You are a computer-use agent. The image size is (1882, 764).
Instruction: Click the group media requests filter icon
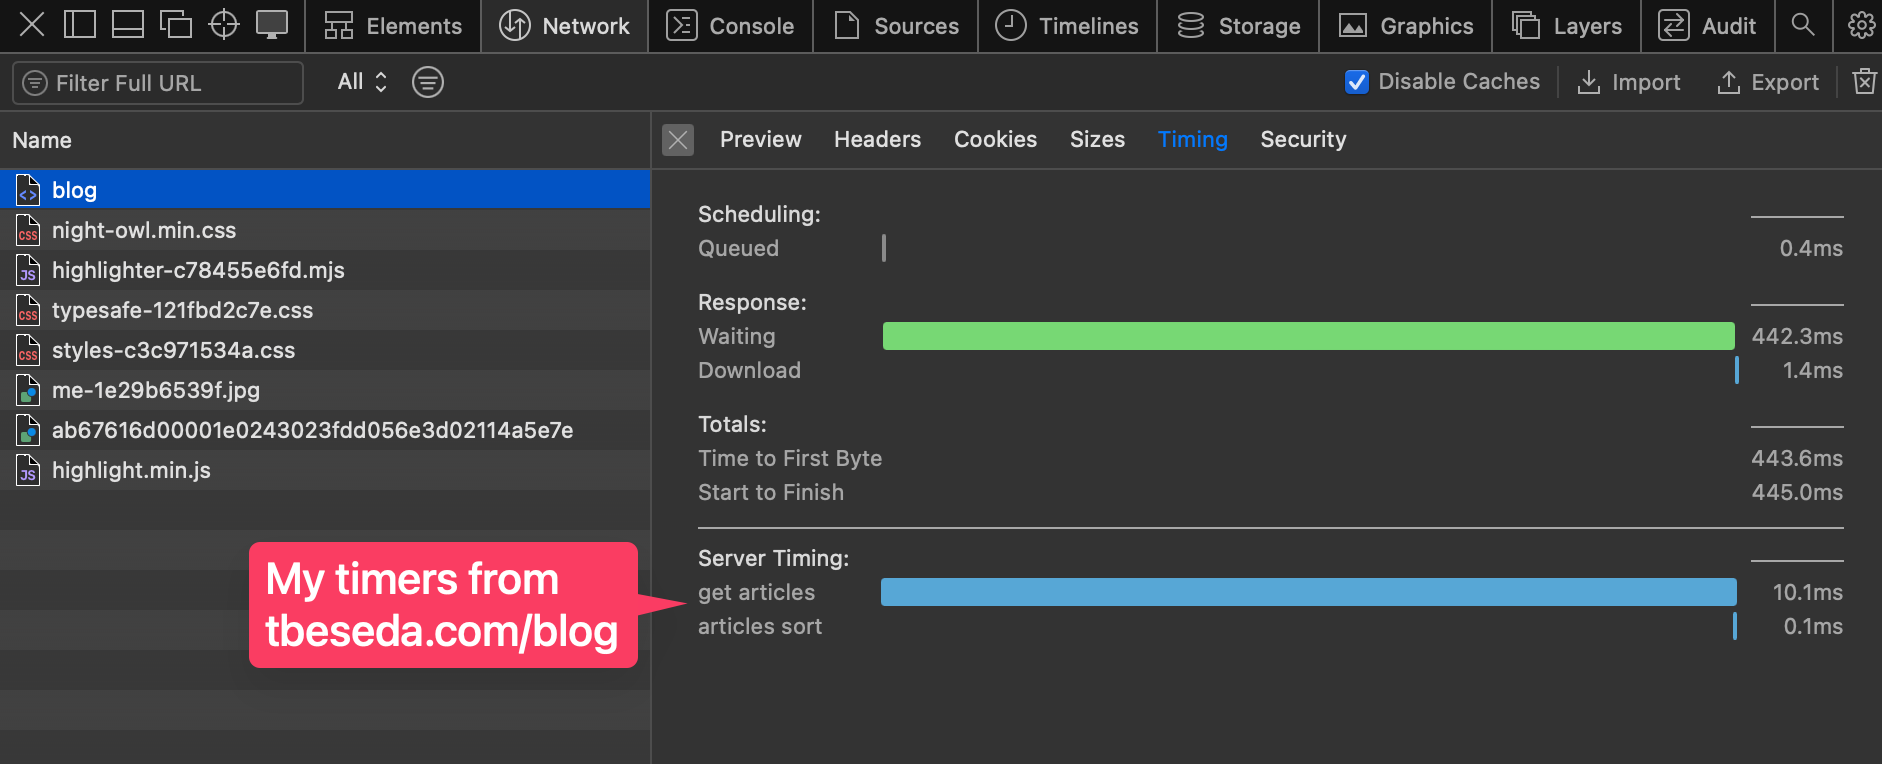pos(428,82)
